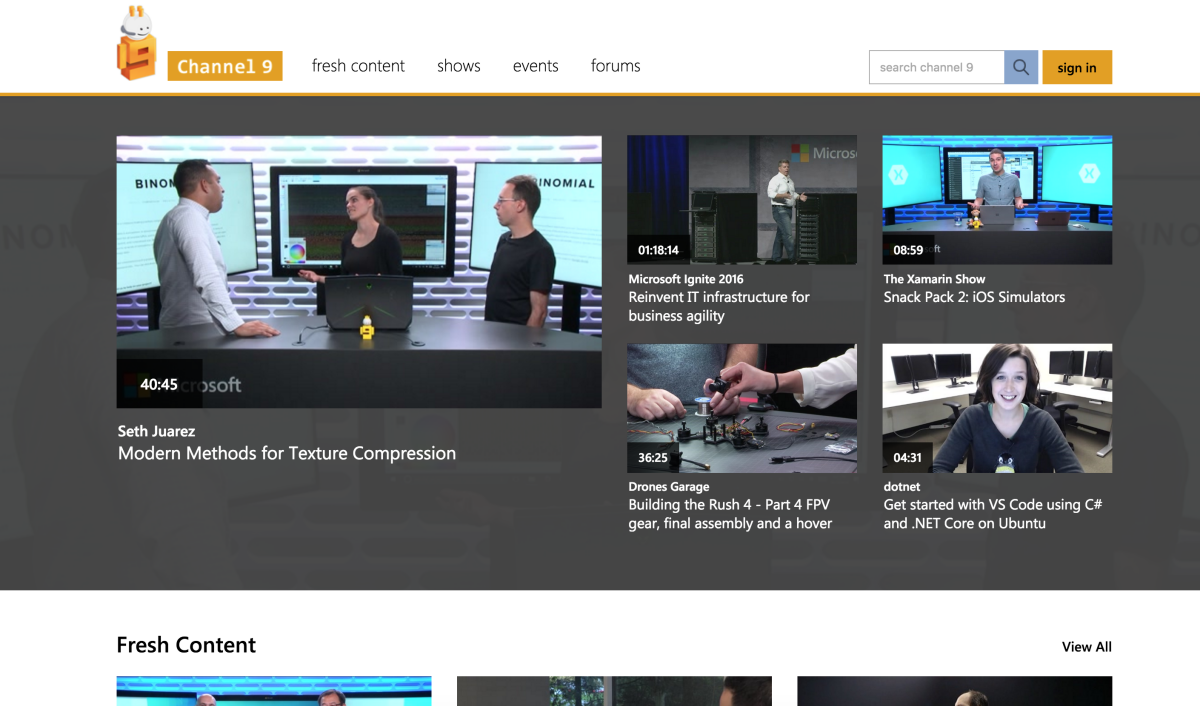Open the events menu item
Viewport: 1200px width, 706px height.
536,66
